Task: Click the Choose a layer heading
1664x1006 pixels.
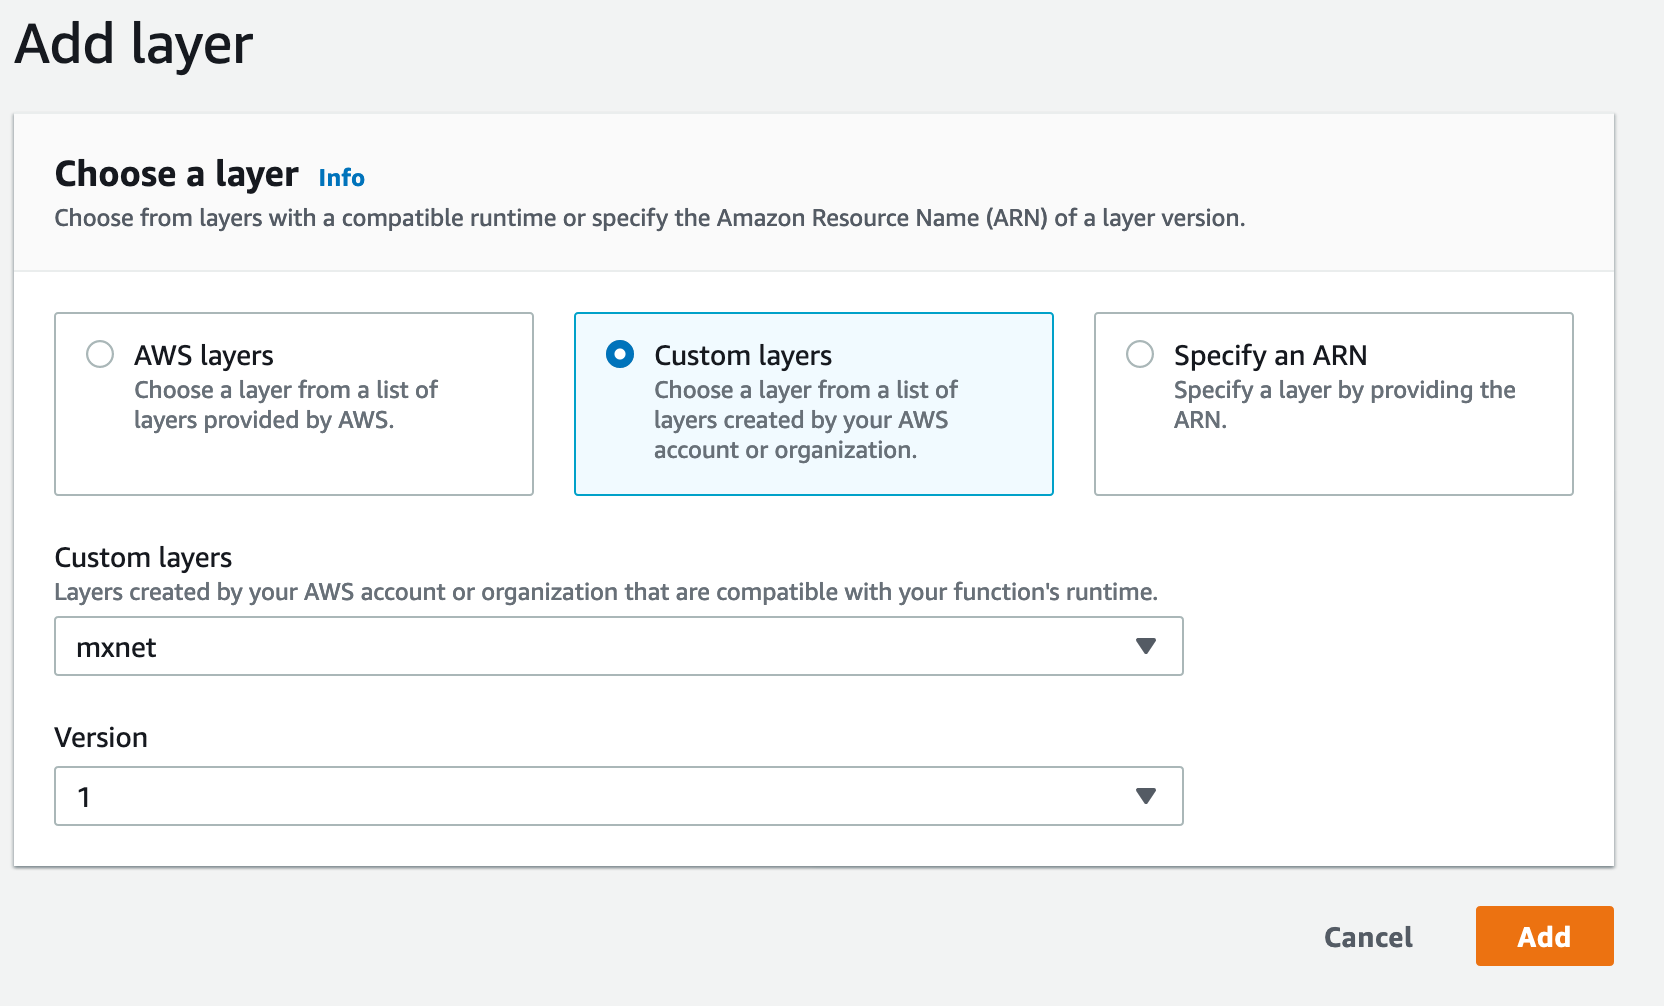Action: coord(176,174)
